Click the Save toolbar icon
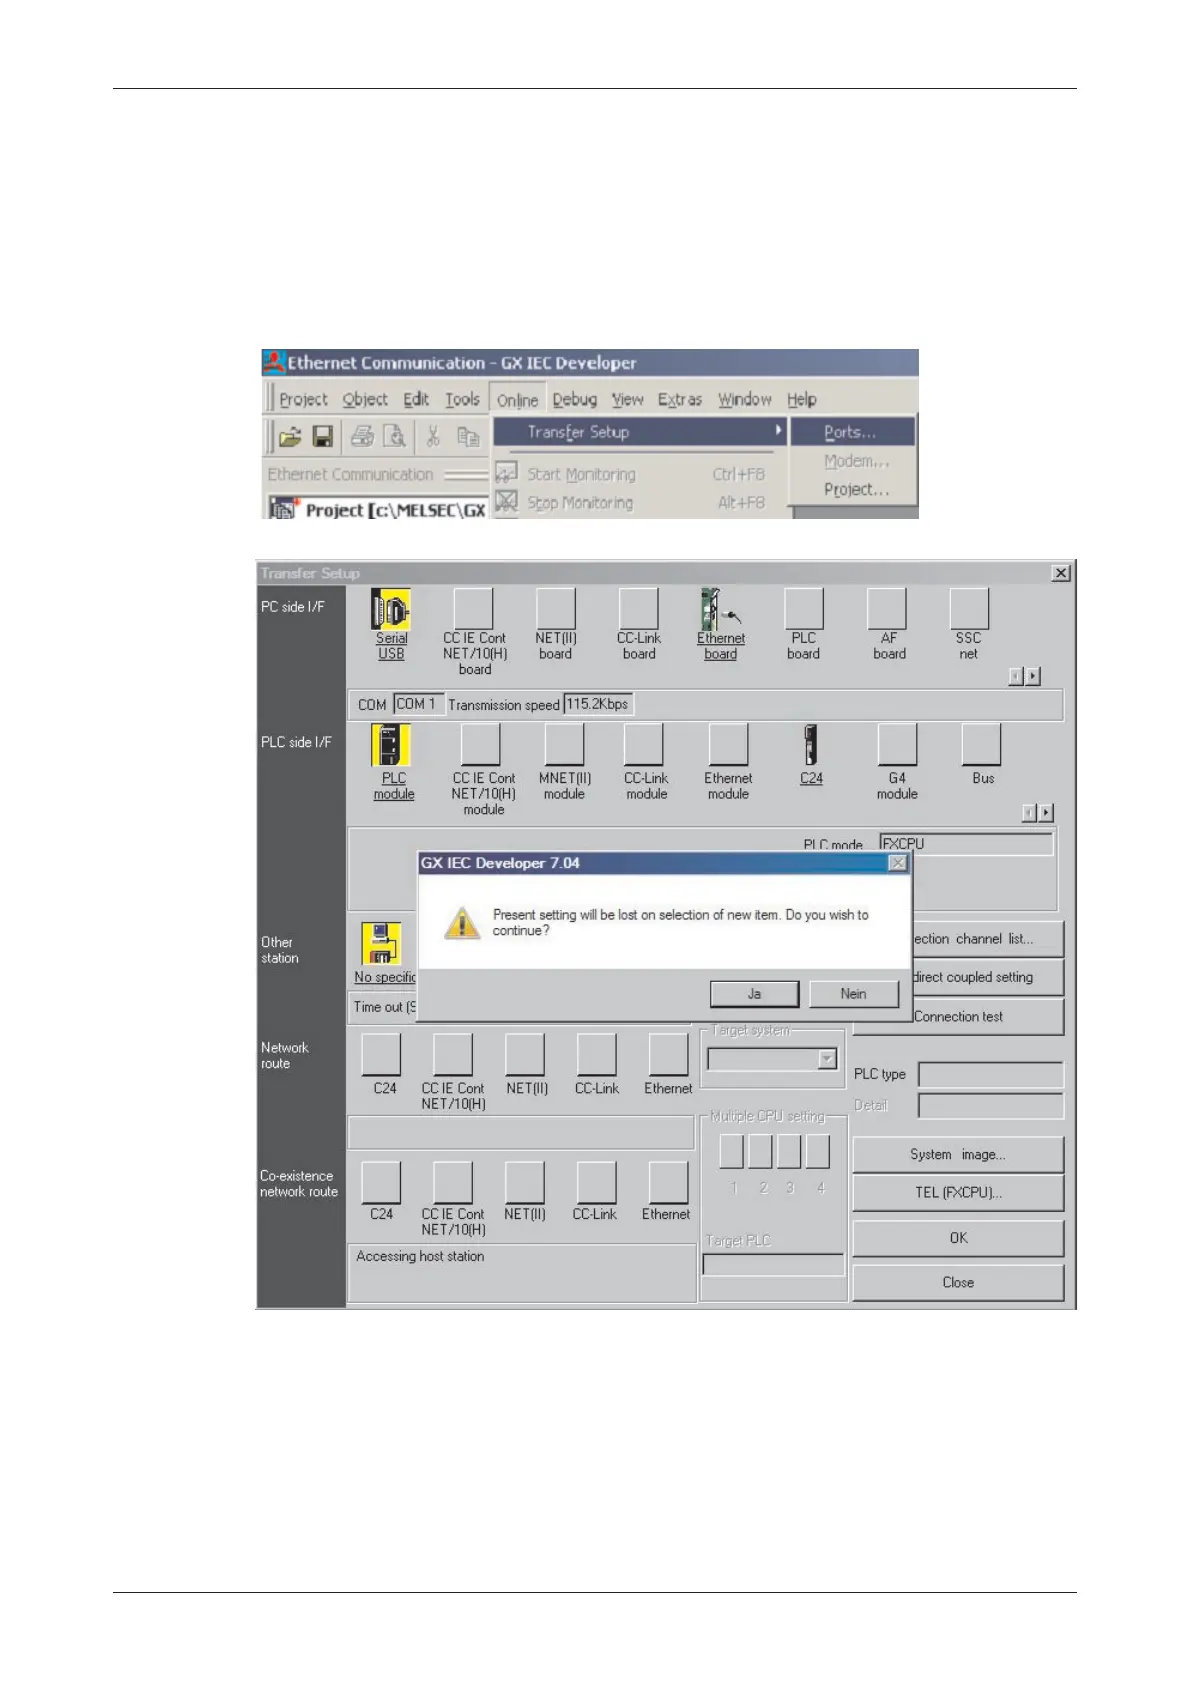This screenshot has width=1190, height=1684. pos(322,436)
